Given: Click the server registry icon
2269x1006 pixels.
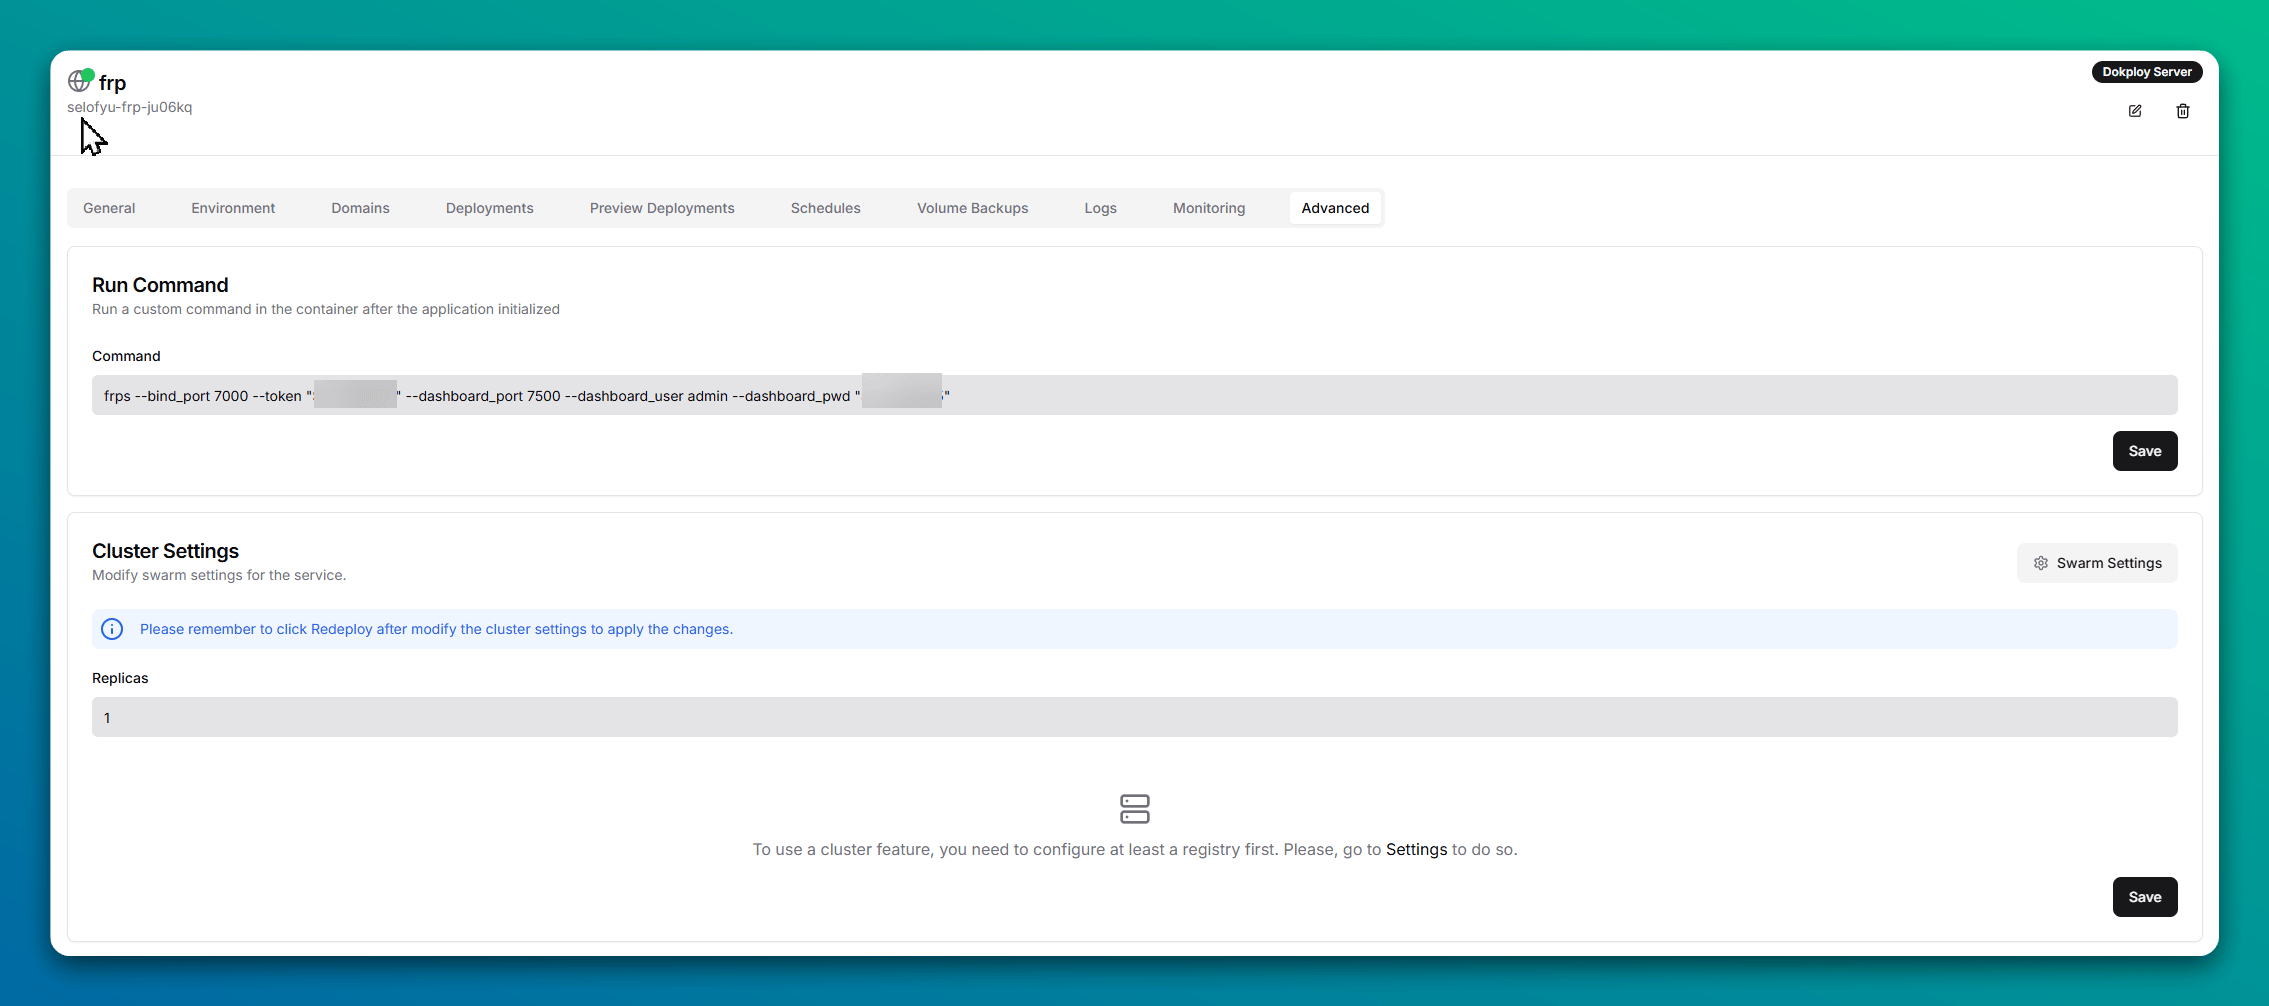Looking at the screenshot, I should pos(1134,809).
